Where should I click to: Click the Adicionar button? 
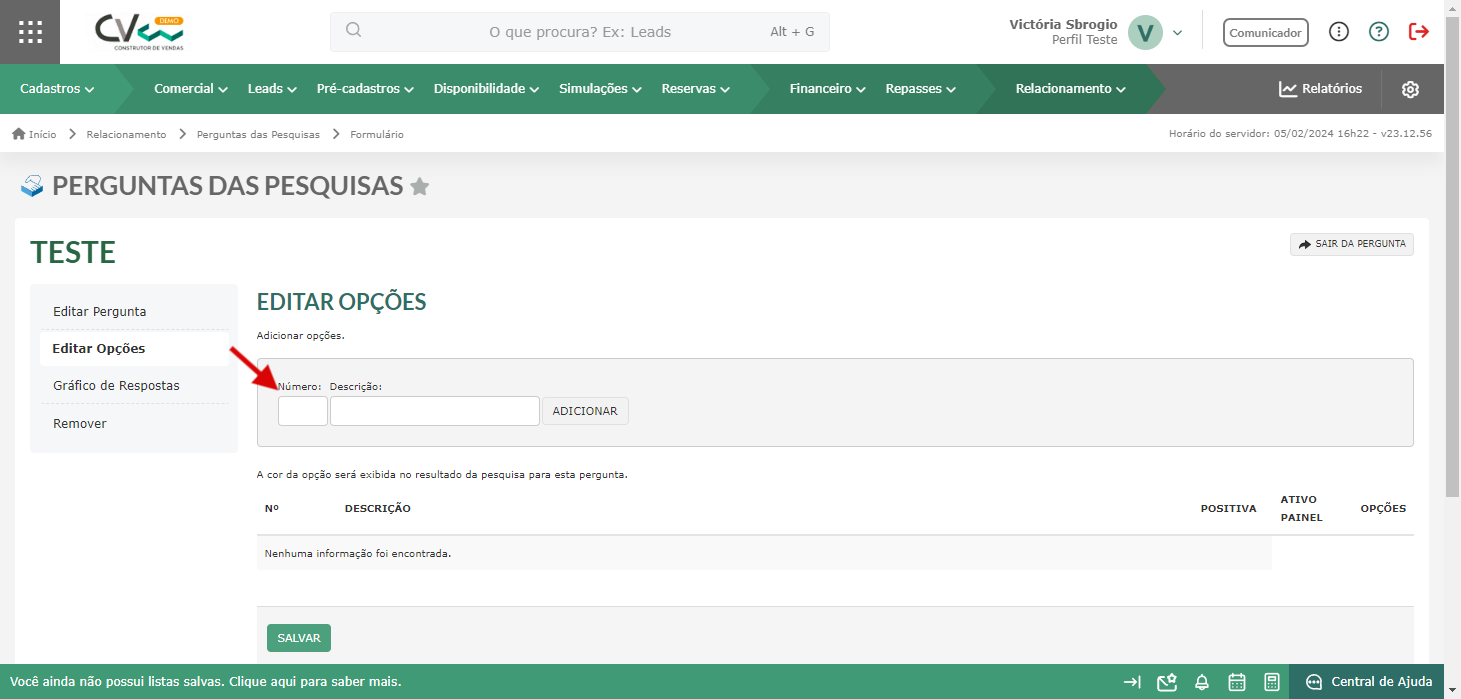tap(585, 411)
